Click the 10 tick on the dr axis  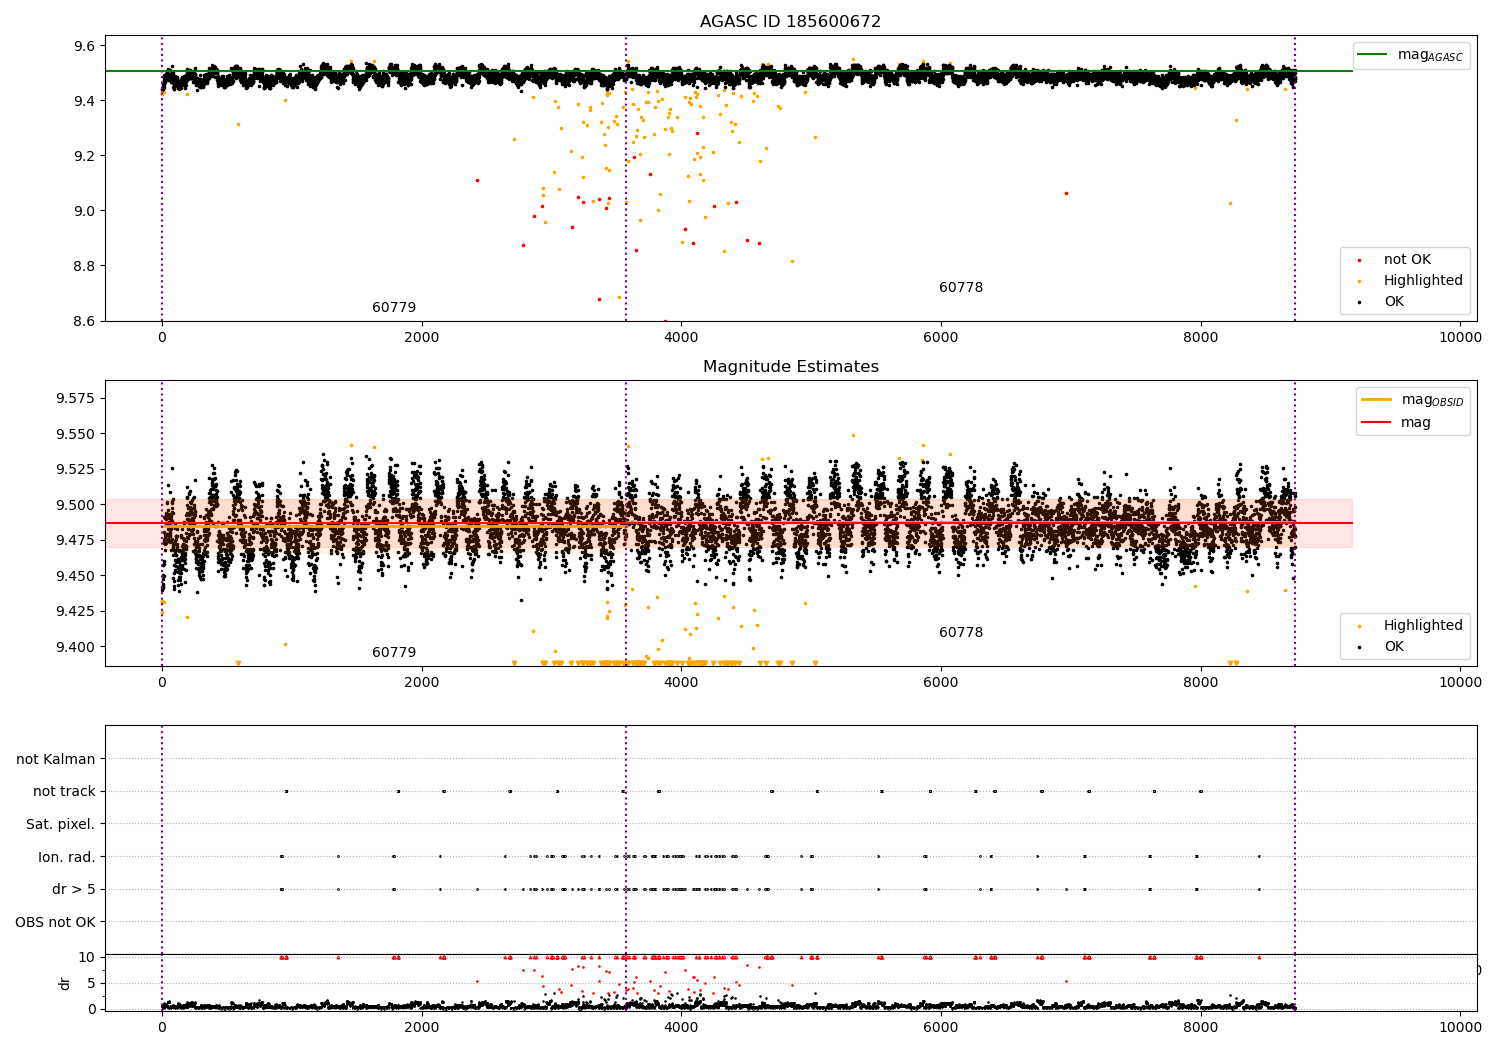point(87,958)
